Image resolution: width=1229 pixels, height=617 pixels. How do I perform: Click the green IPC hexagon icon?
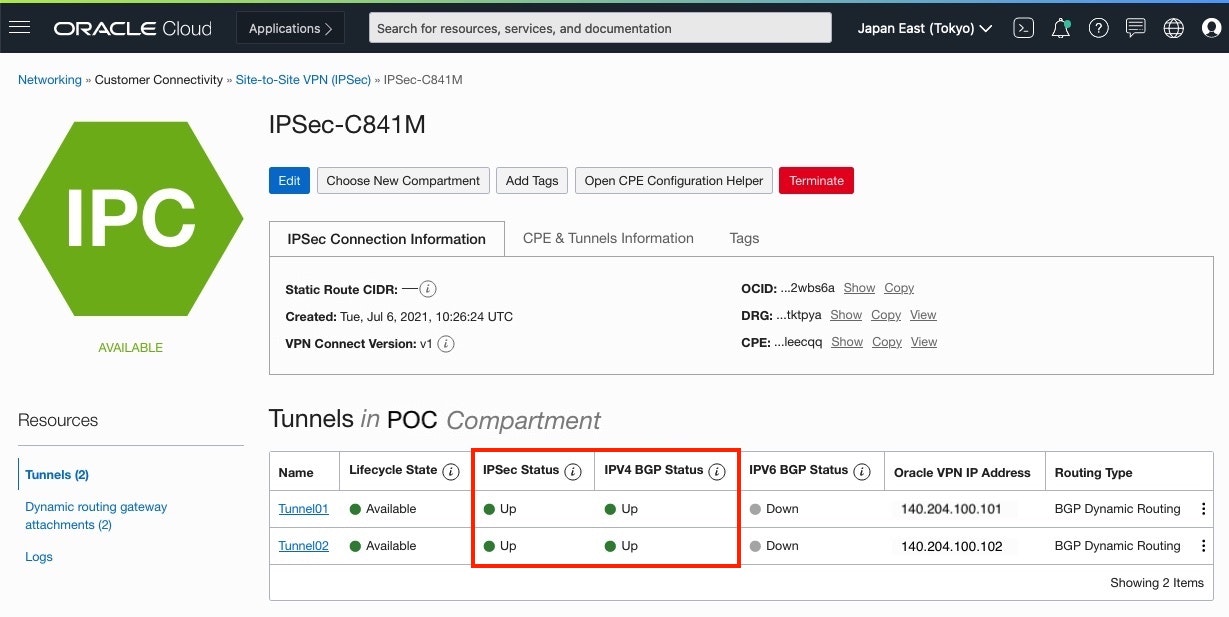(x=131, y=219)
